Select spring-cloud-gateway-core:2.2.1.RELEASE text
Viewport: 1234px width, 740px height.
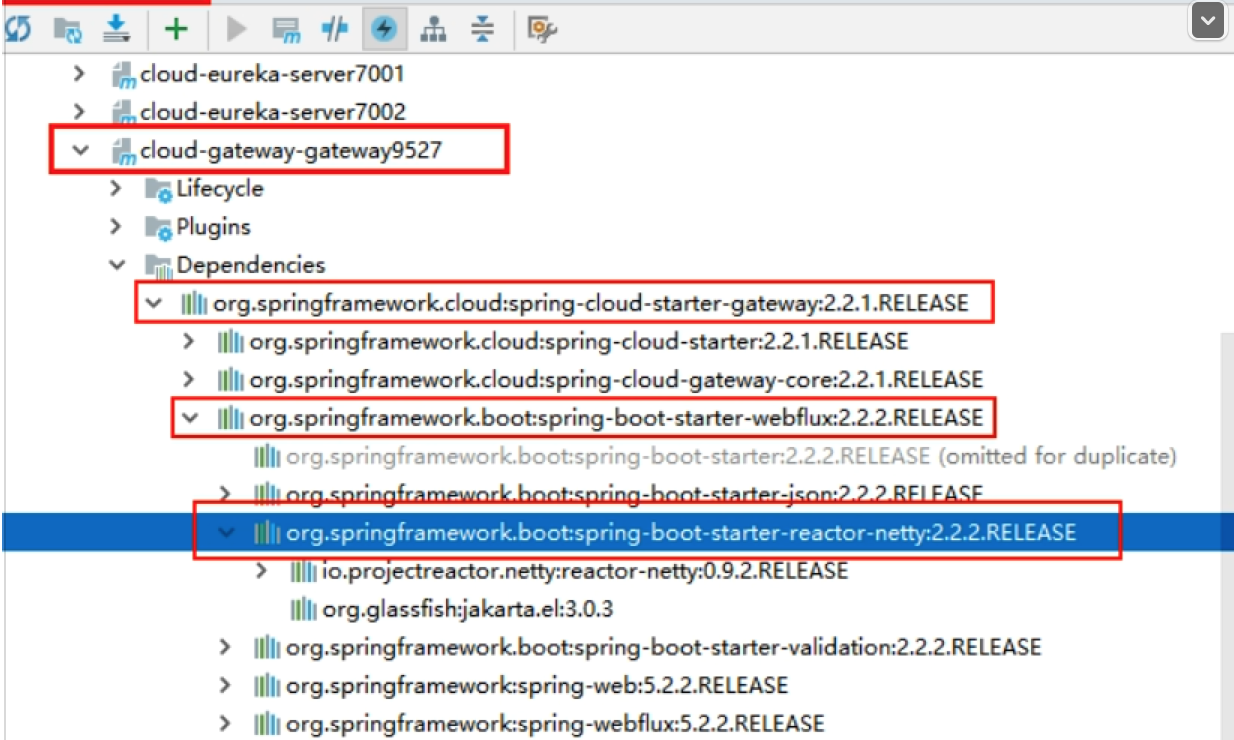pos(616,380)
